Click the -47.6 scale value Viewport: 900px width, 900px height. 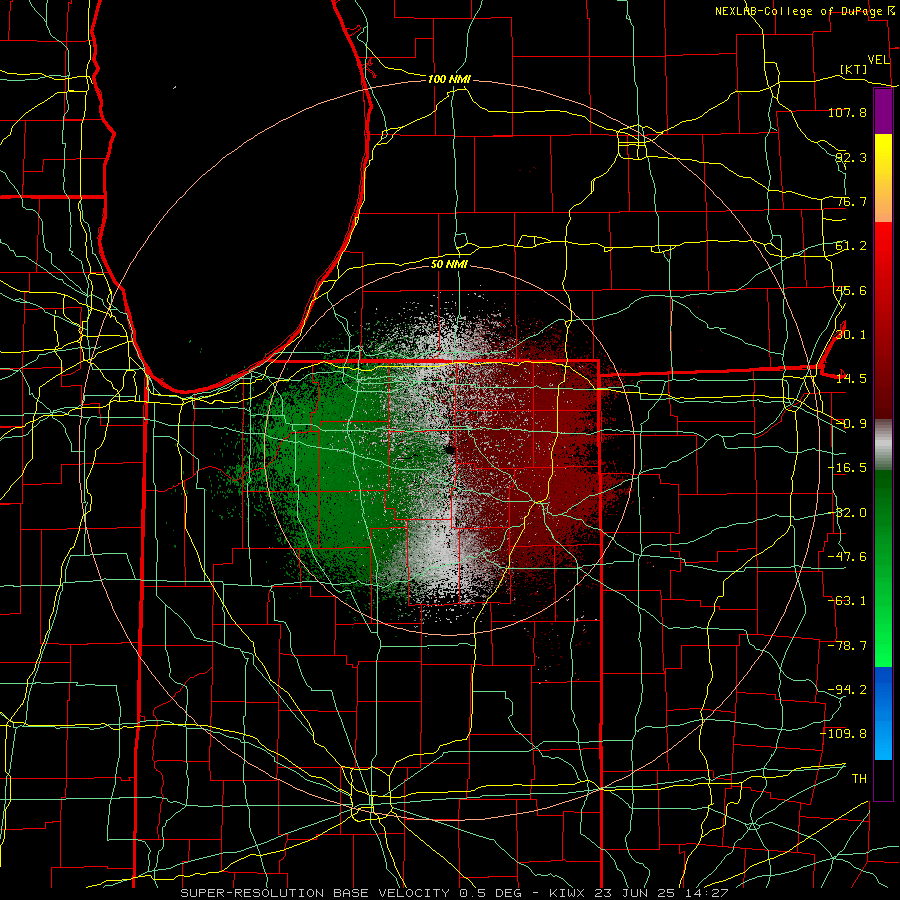[x=847, y=556]
